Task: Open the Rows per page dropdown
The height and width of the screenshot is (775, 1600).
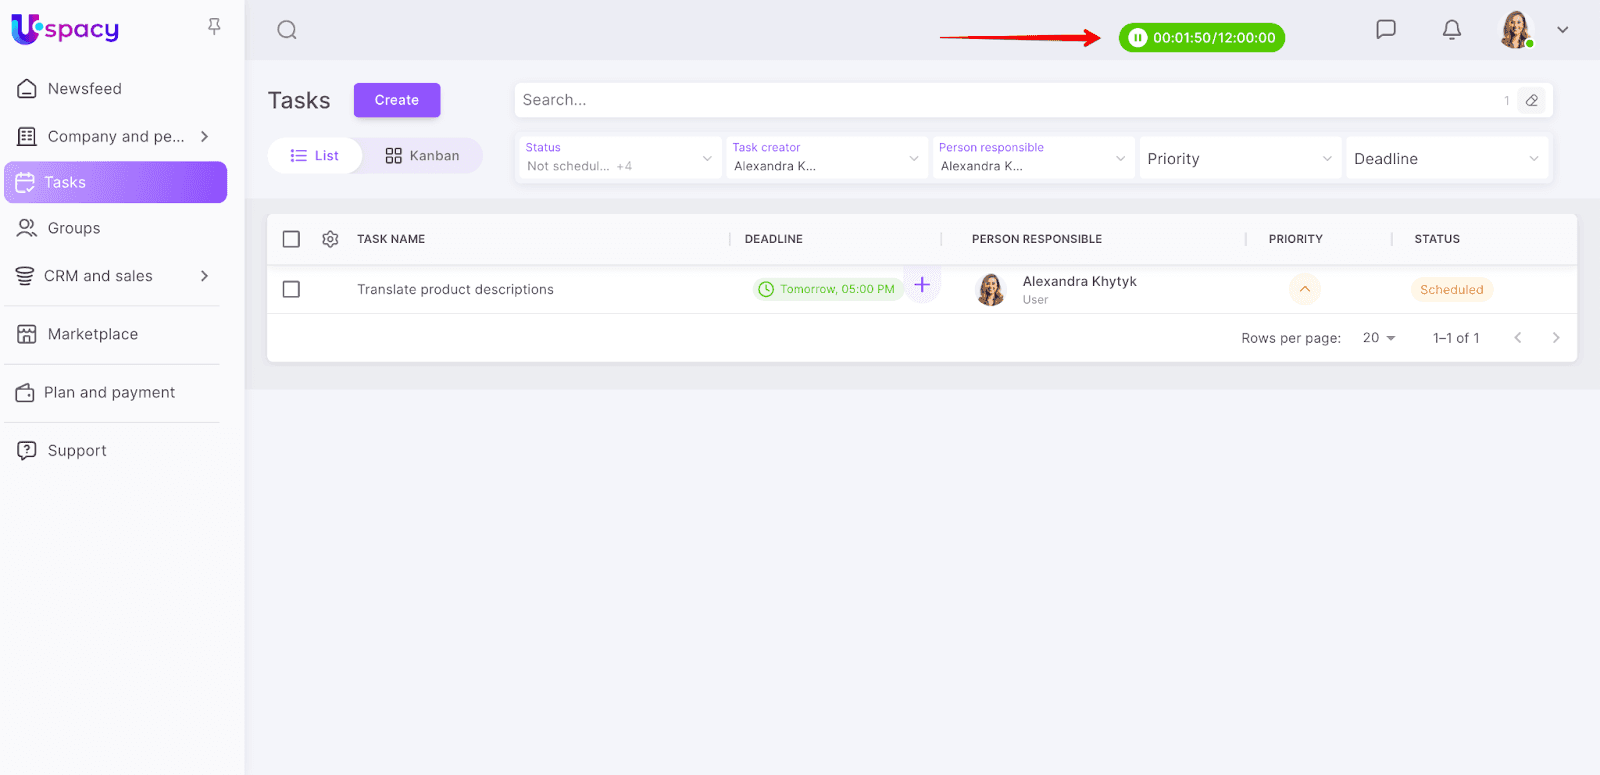Action: (1379, 338)
